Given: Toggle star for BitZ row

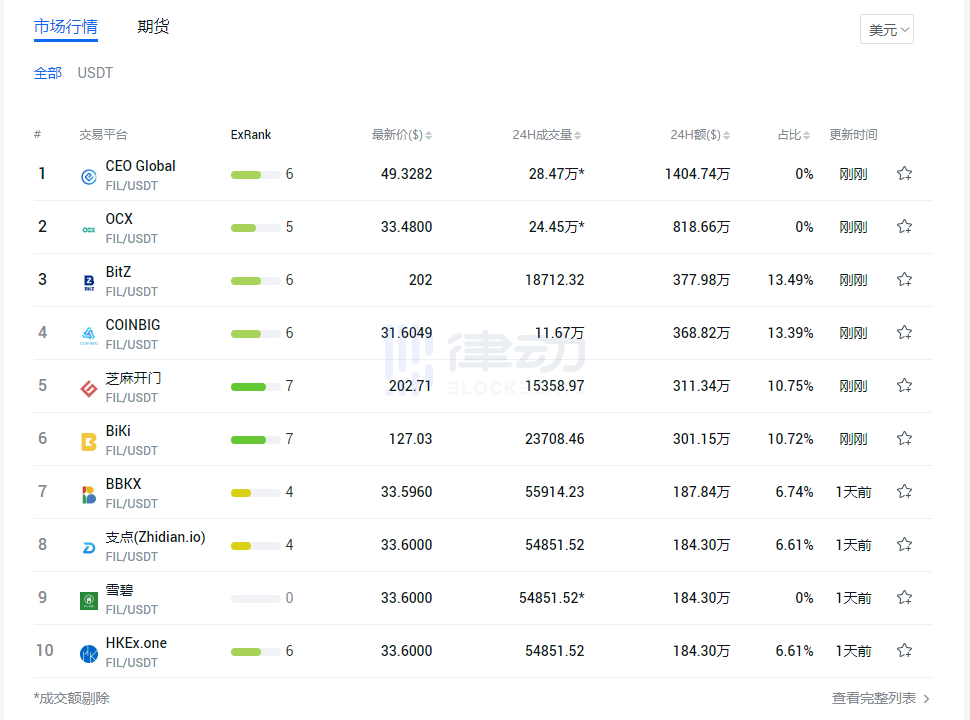Looking at the screenshot, I should click(x=904, y=280).
